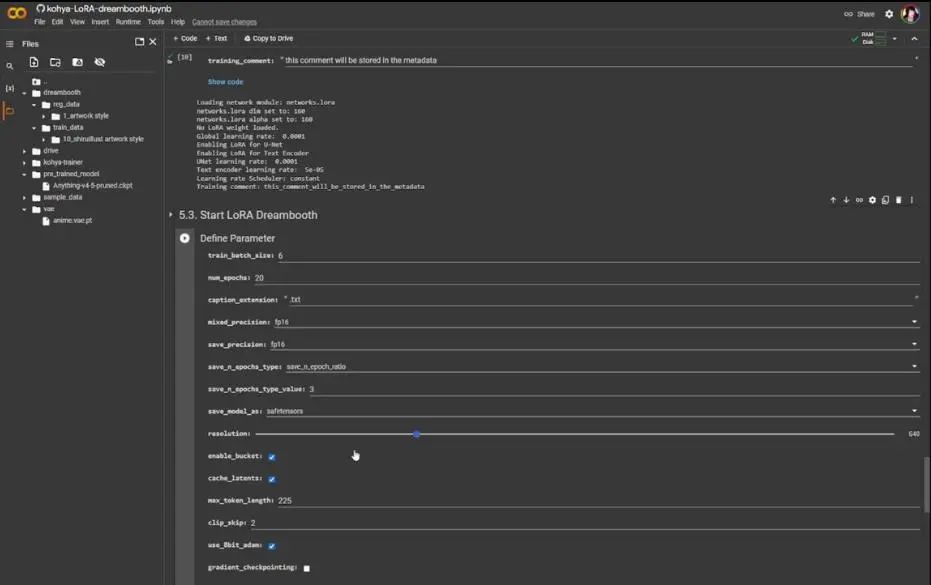
Task: Copy link to cell icon
Action: click(x=859, y=200)
